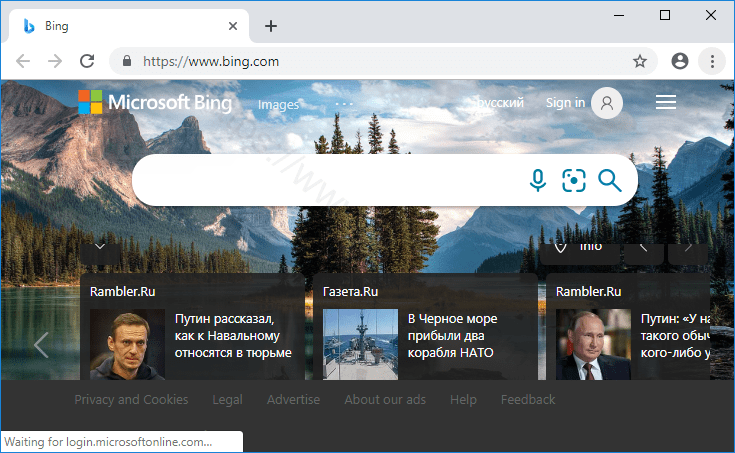The image size is (735, 453).
Task: Click the Sign in avatar icon
Action: pos(607,103)
